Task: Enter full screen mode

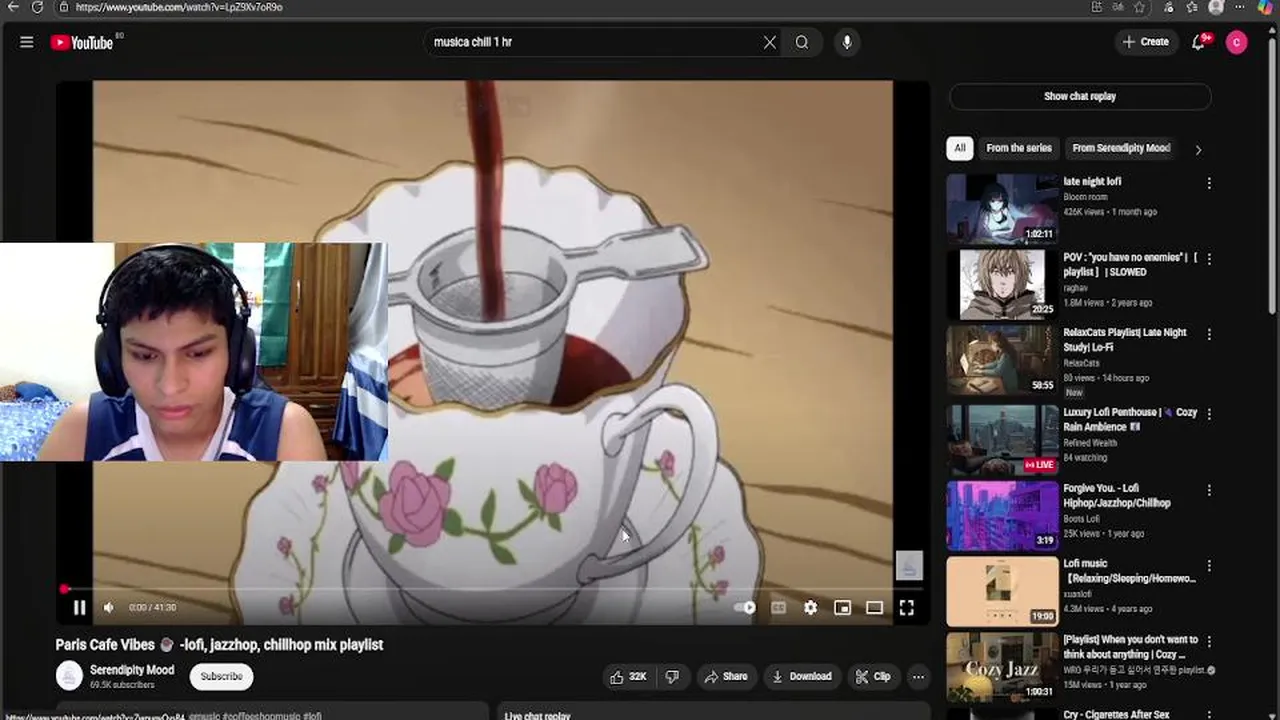Action: click(x=906, y=607)
